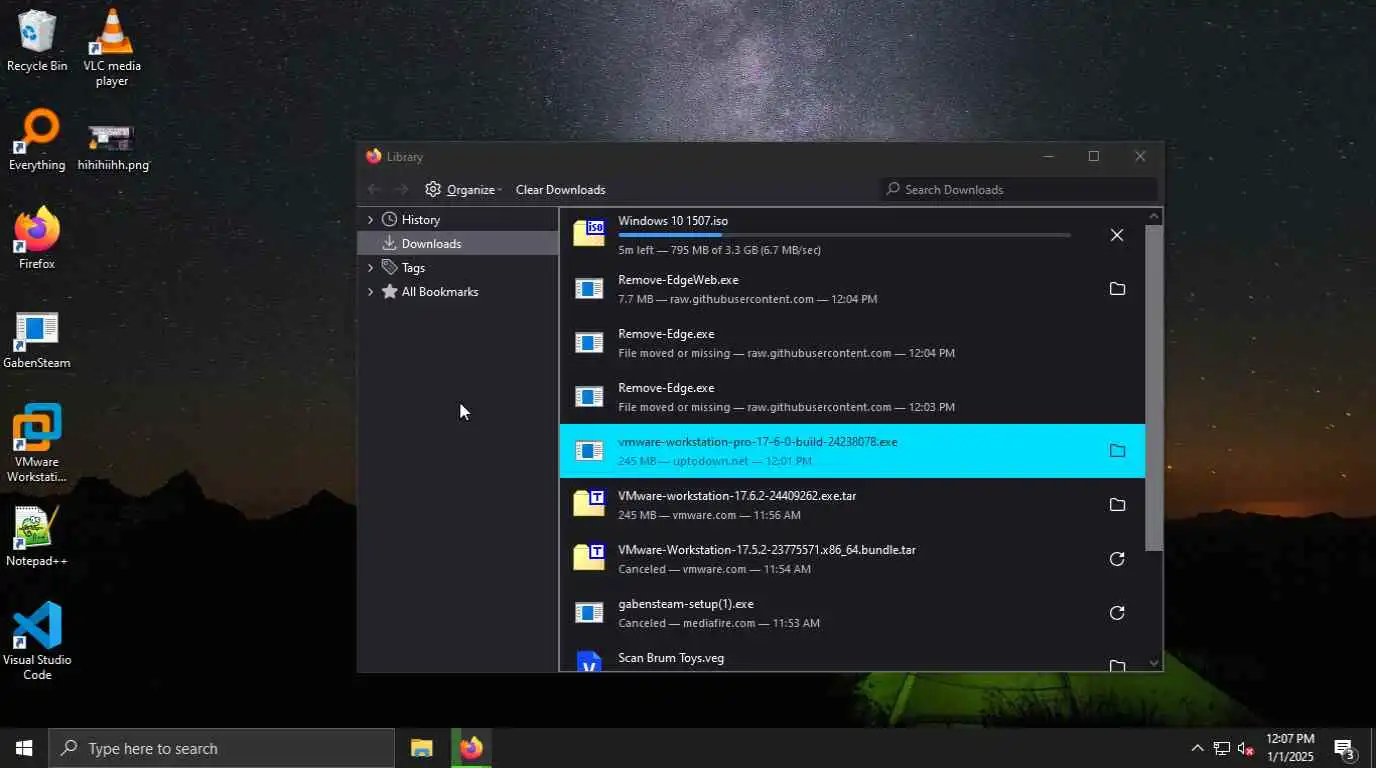Image resolution: width=1376 pixels, height=768 pixels.
Task: Show hidden system tray icons
Action: (x=1197, y=748)
